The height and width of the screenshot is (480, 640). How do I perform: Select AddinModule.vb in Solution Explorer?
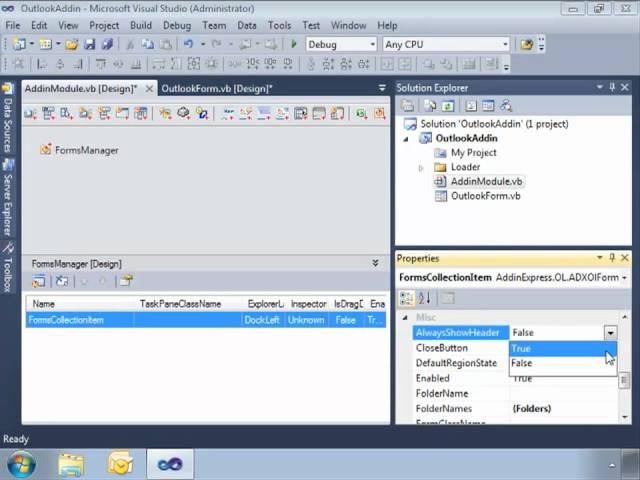(x=486, y=182)
